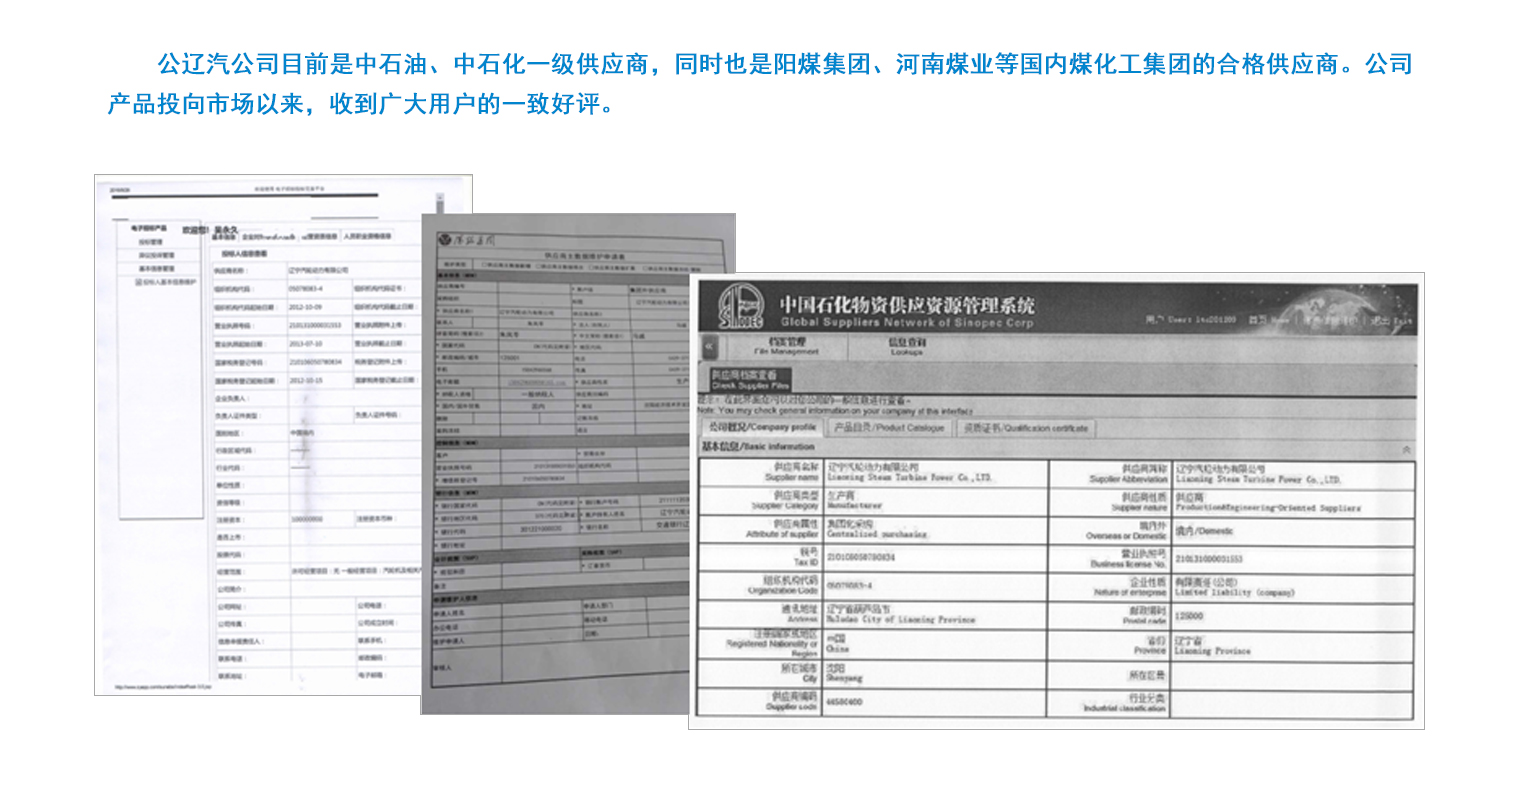
Task: Click the date 2013-07-10 in left document
Action: coord(305,343)
